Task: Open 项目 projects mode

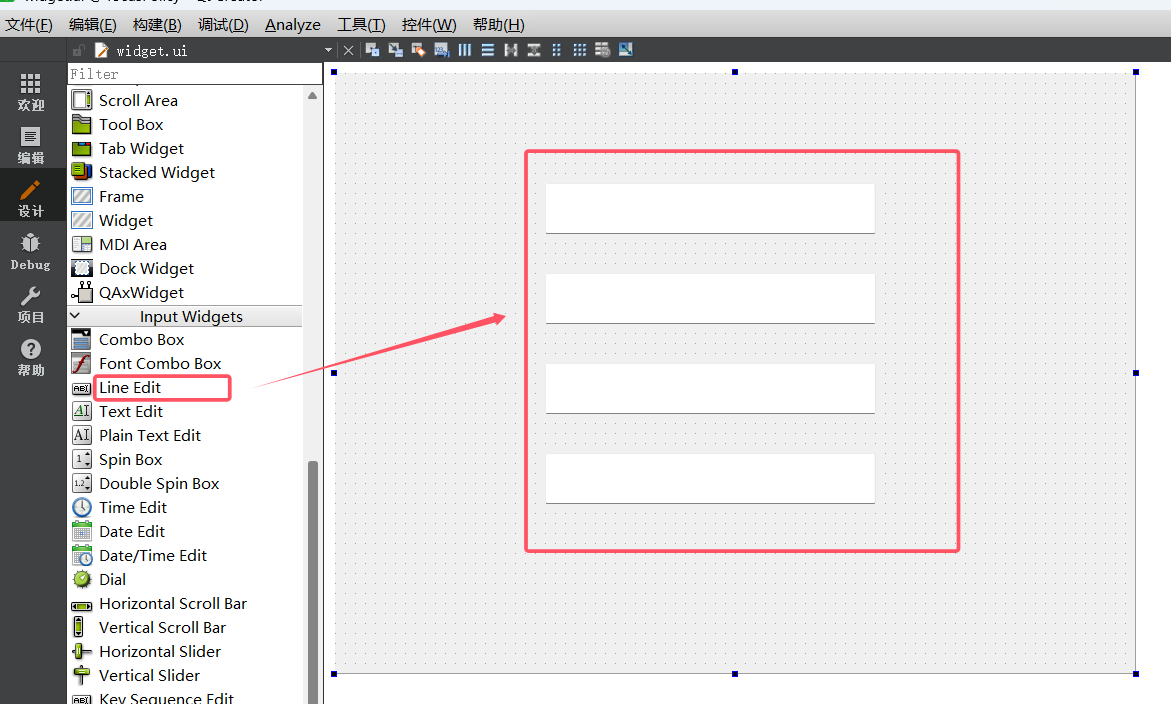Action: (x=31, y=304)
